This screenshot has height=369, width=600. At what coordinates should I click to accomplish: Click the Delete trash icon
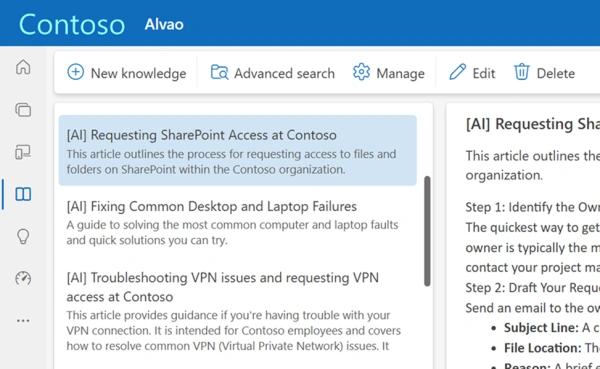tap(521, 72)
